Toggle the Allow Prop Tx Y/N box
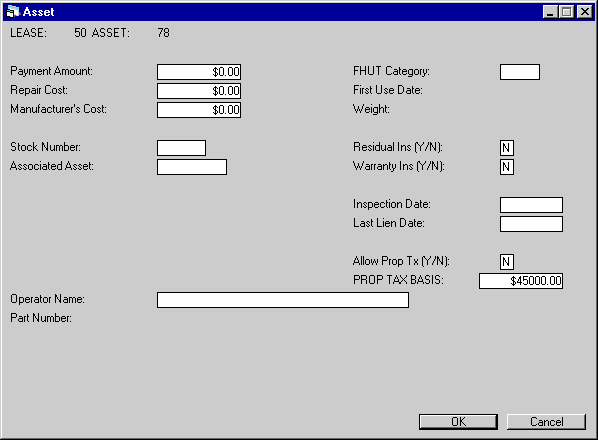 [506, 262]
